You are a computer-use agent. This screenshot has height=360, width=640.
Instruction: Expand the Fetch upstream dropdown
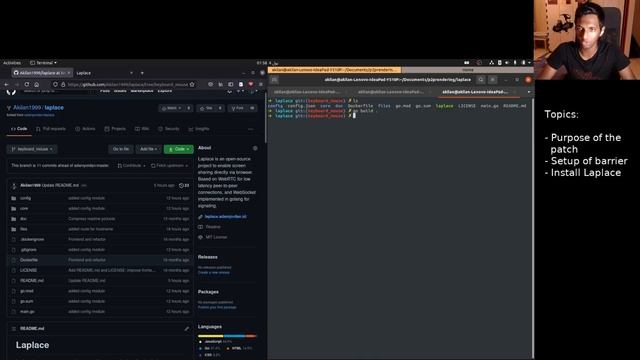click(169, 166)
